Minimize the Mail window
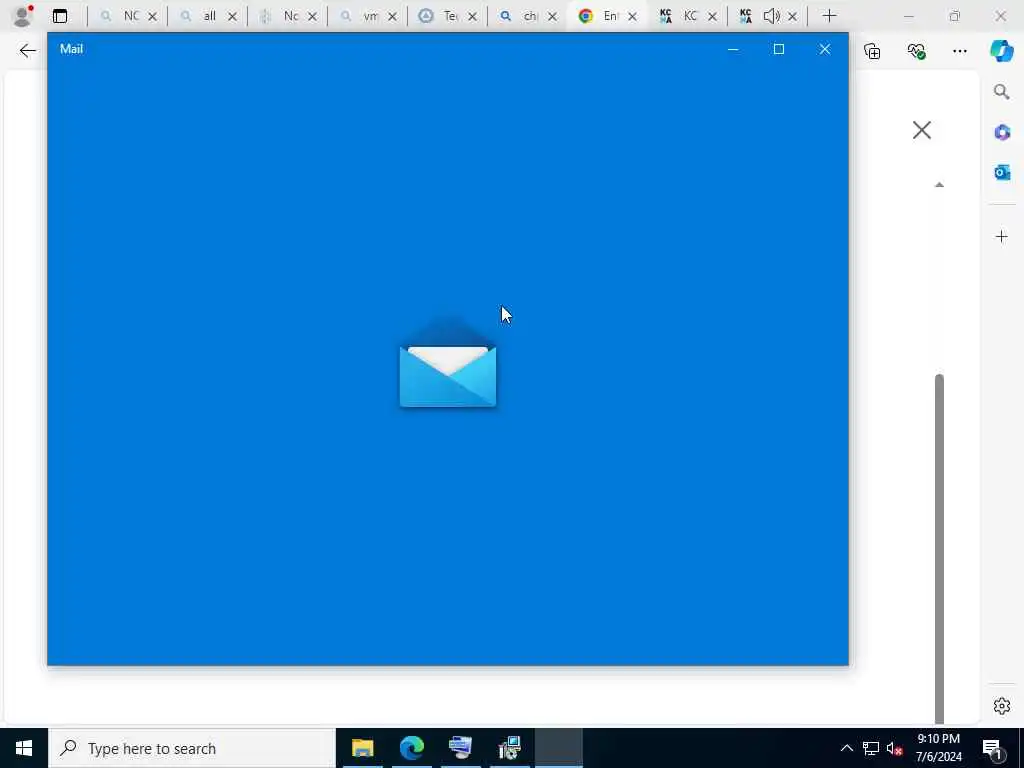The height and width of the screenshot is (768, 1024). coord(733,49)
